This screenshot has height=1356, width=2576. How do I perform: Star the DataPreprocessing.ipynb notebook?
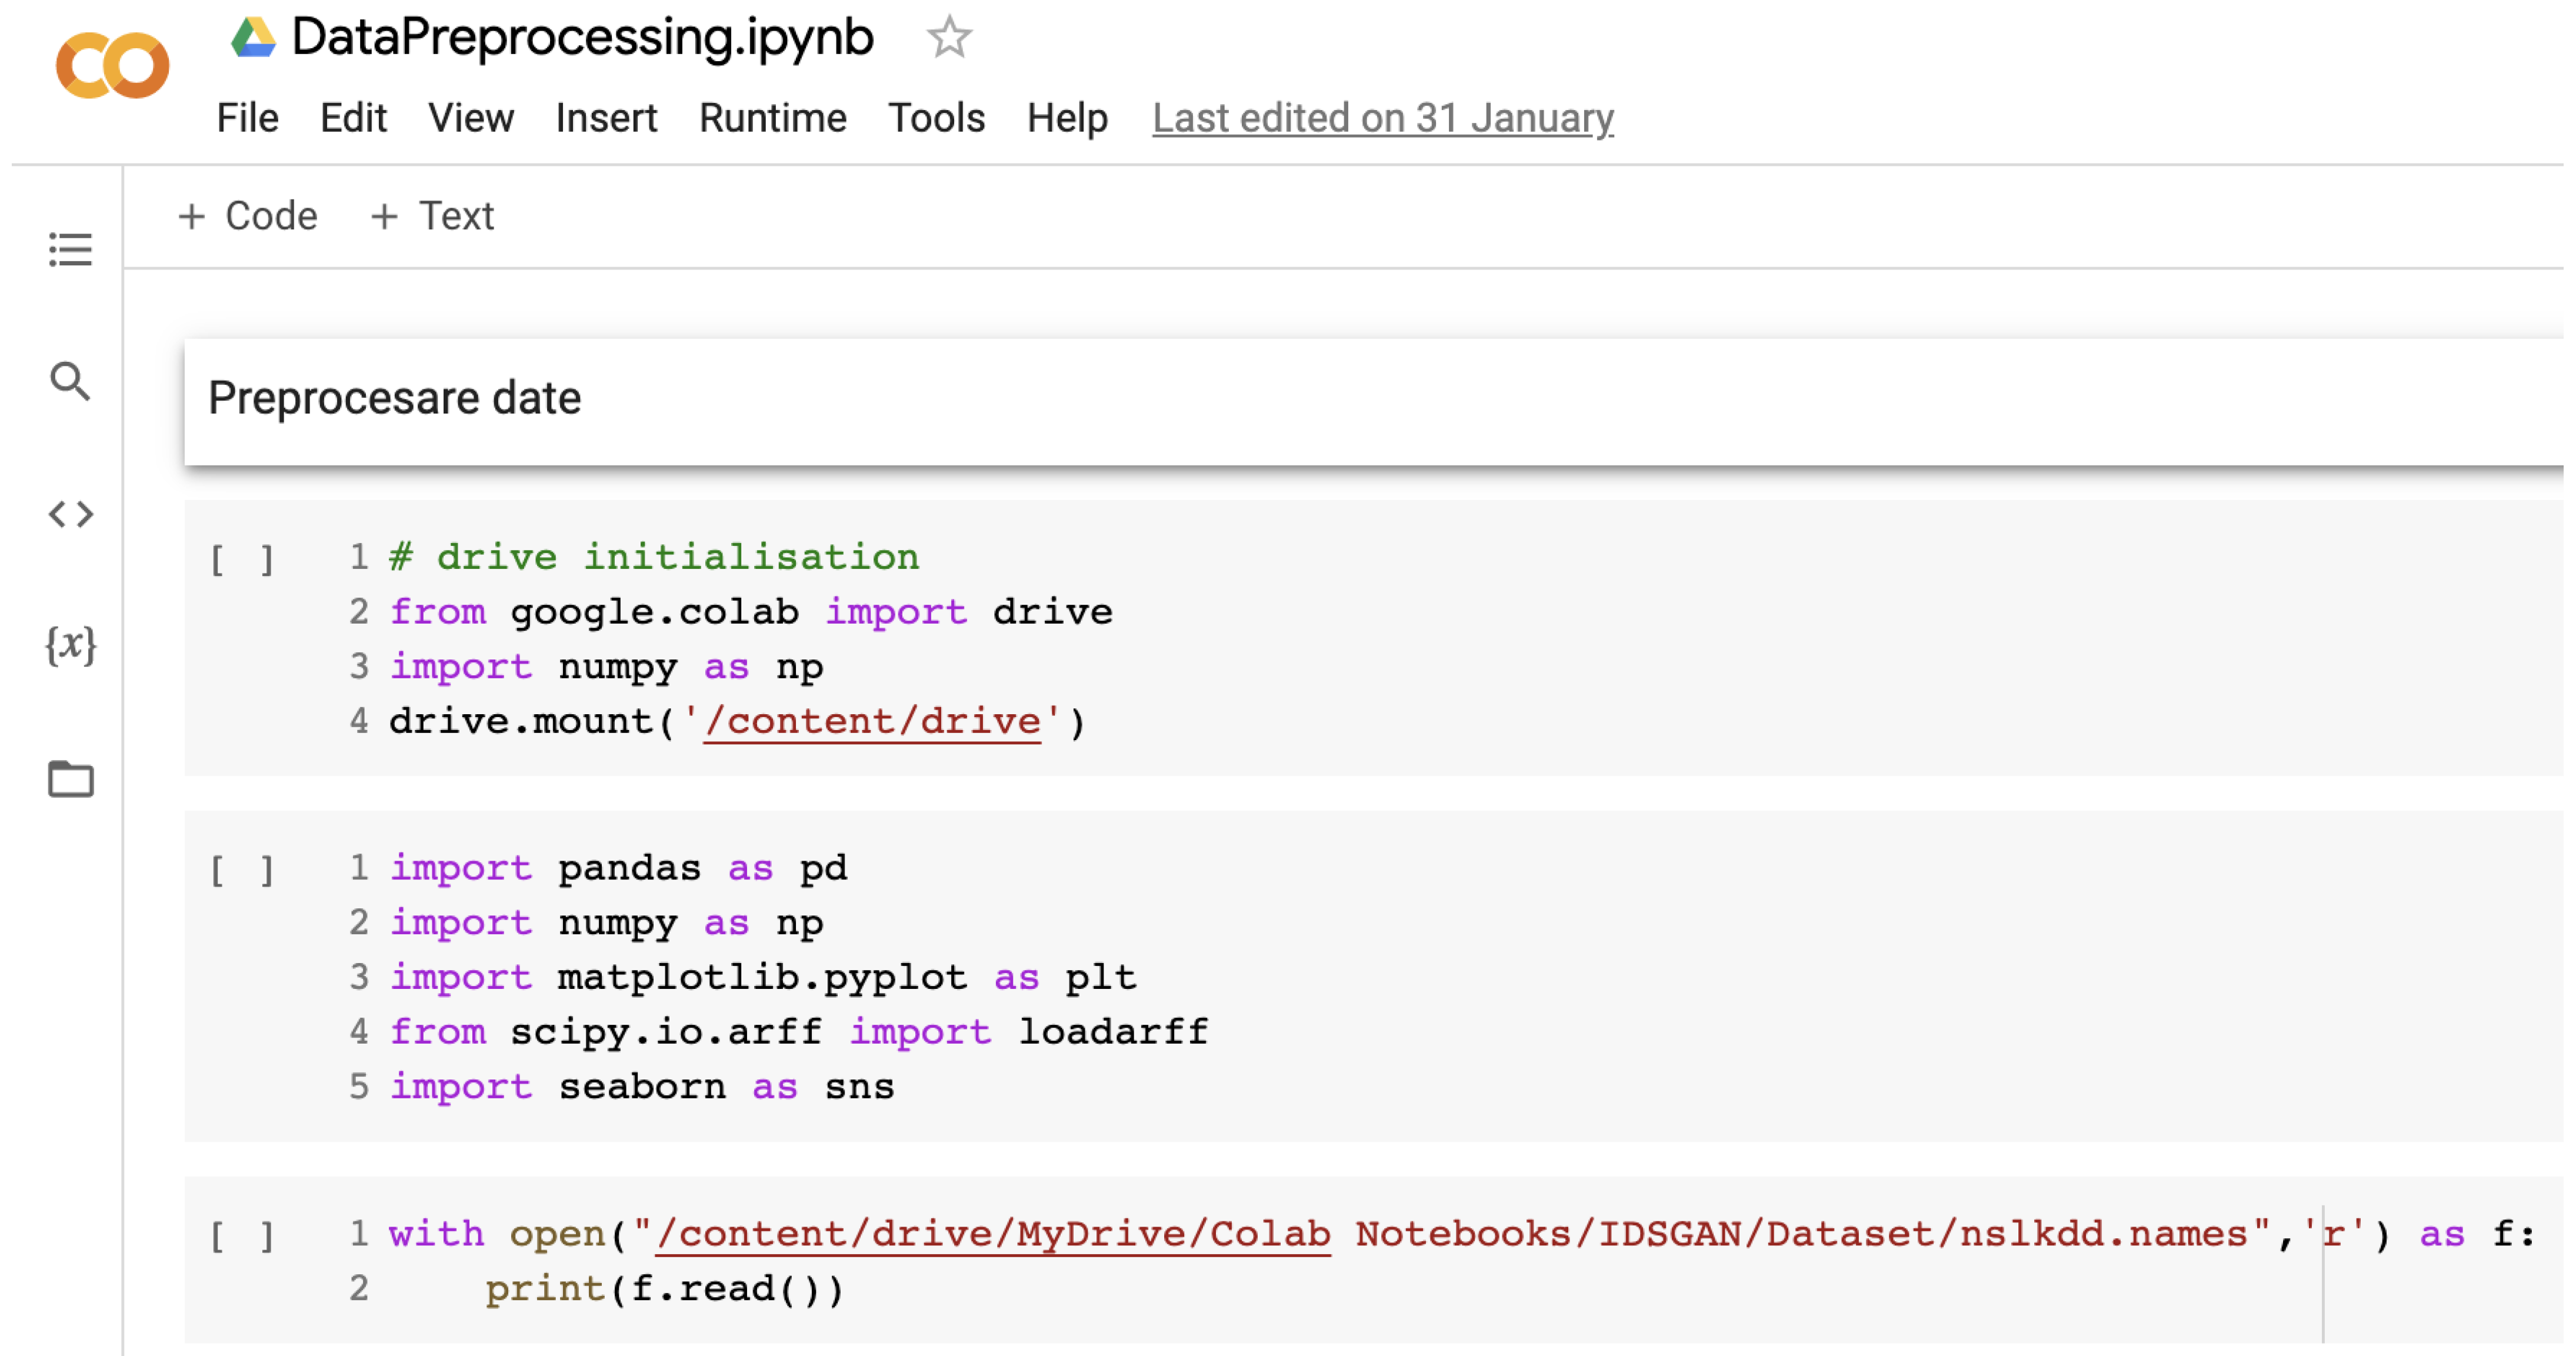click(948, 38)
